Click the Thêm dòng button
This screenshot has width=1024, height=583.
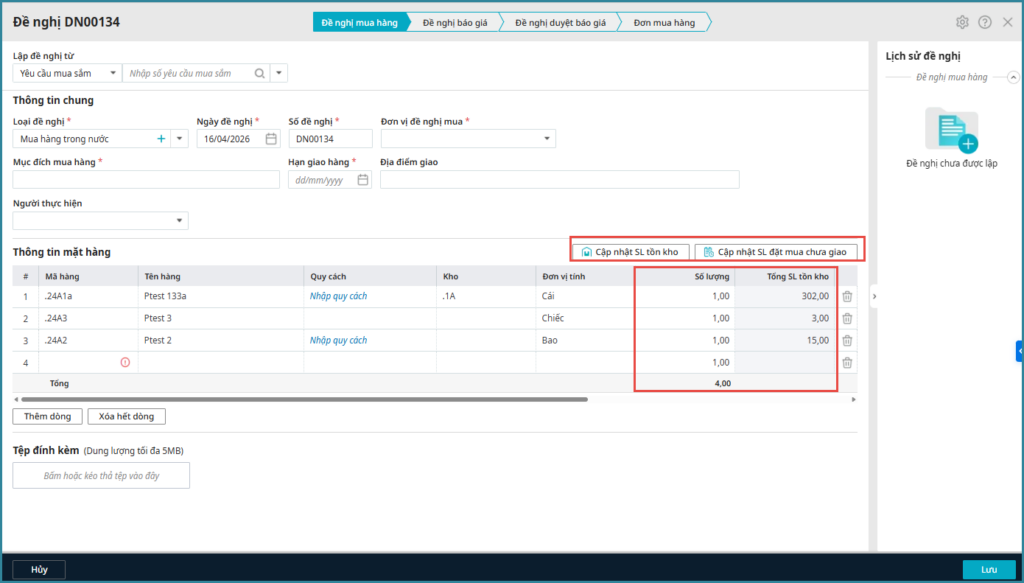coord(47,416)
